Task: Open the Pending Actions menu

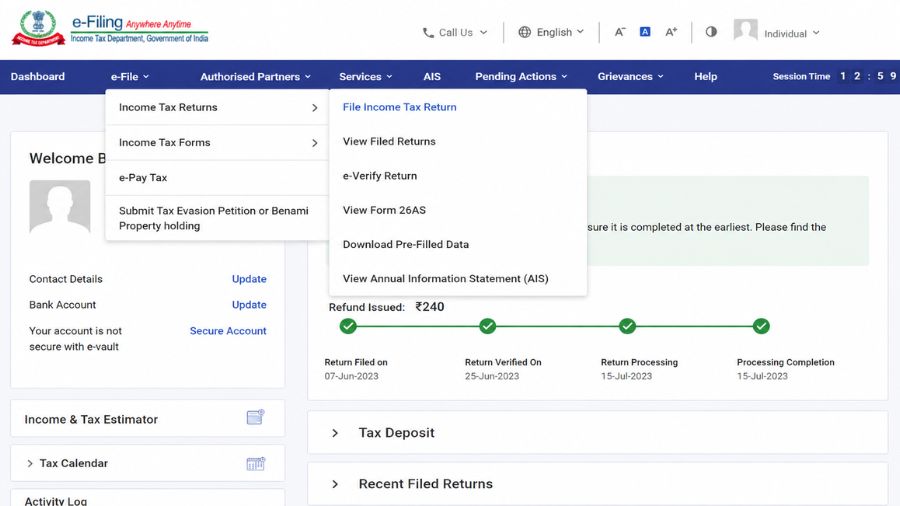Action: pos(521,76)
